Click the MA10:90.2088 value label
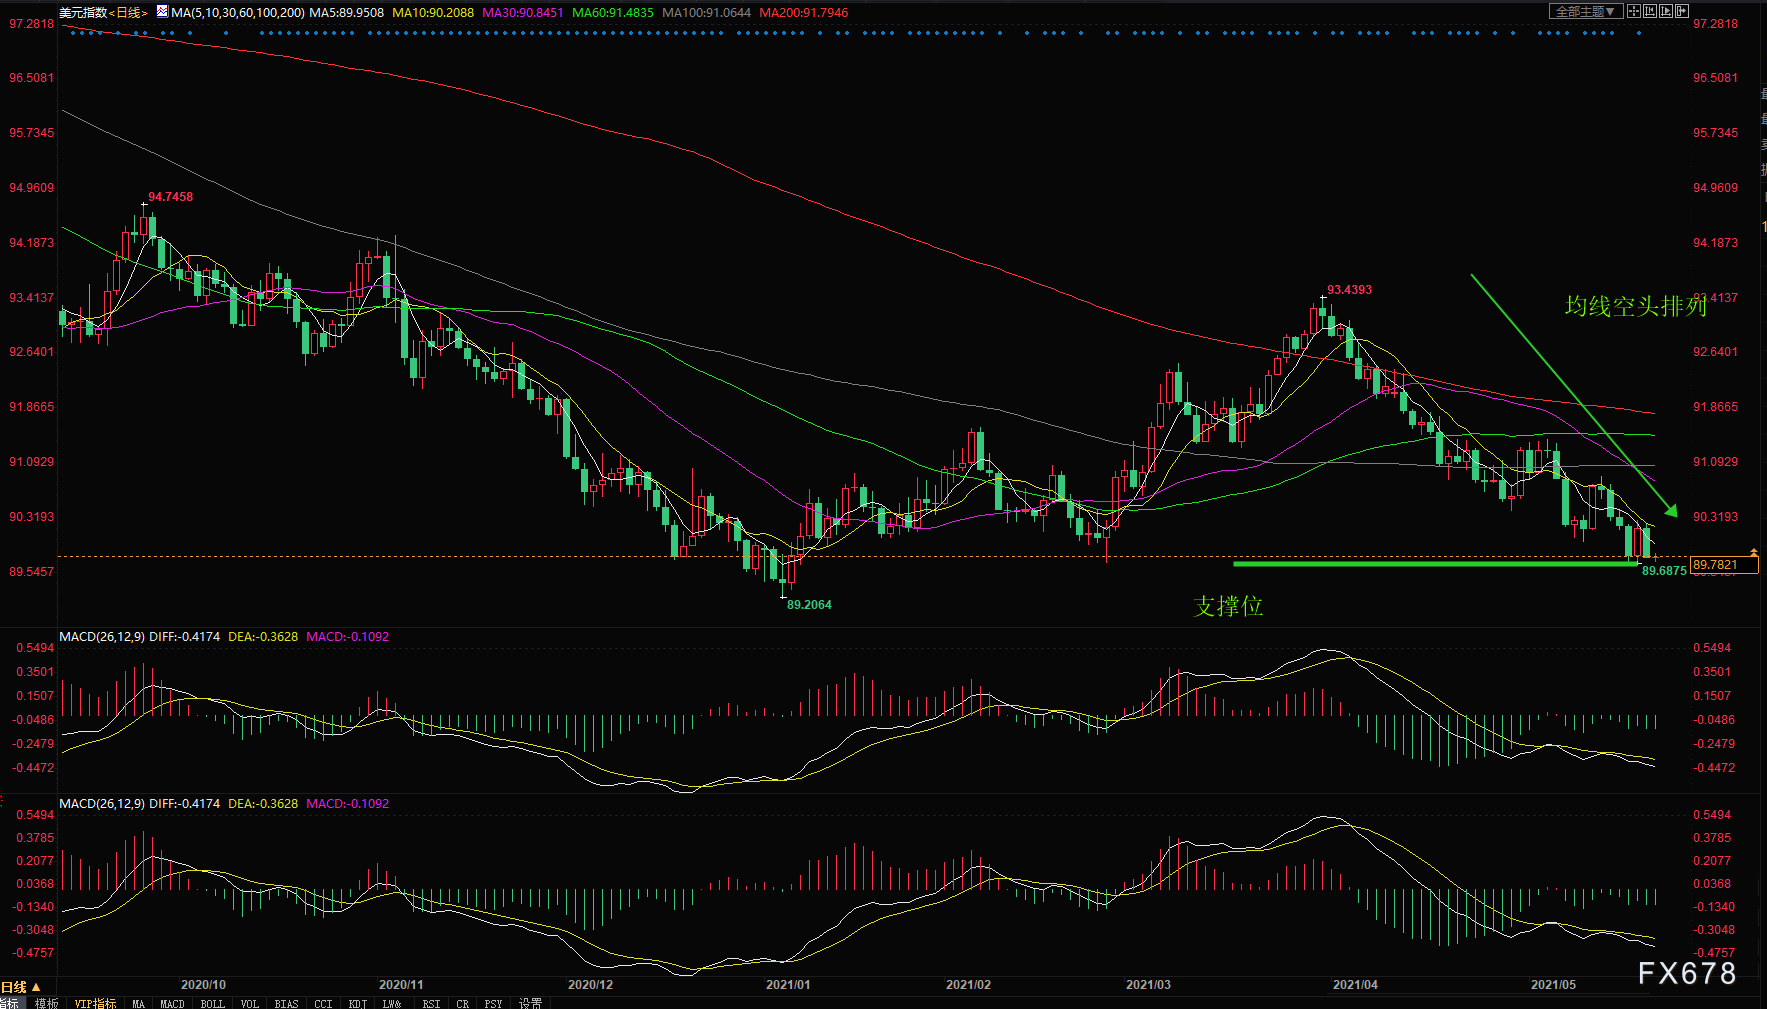Screen dimensions: 1767x1009 433,12
